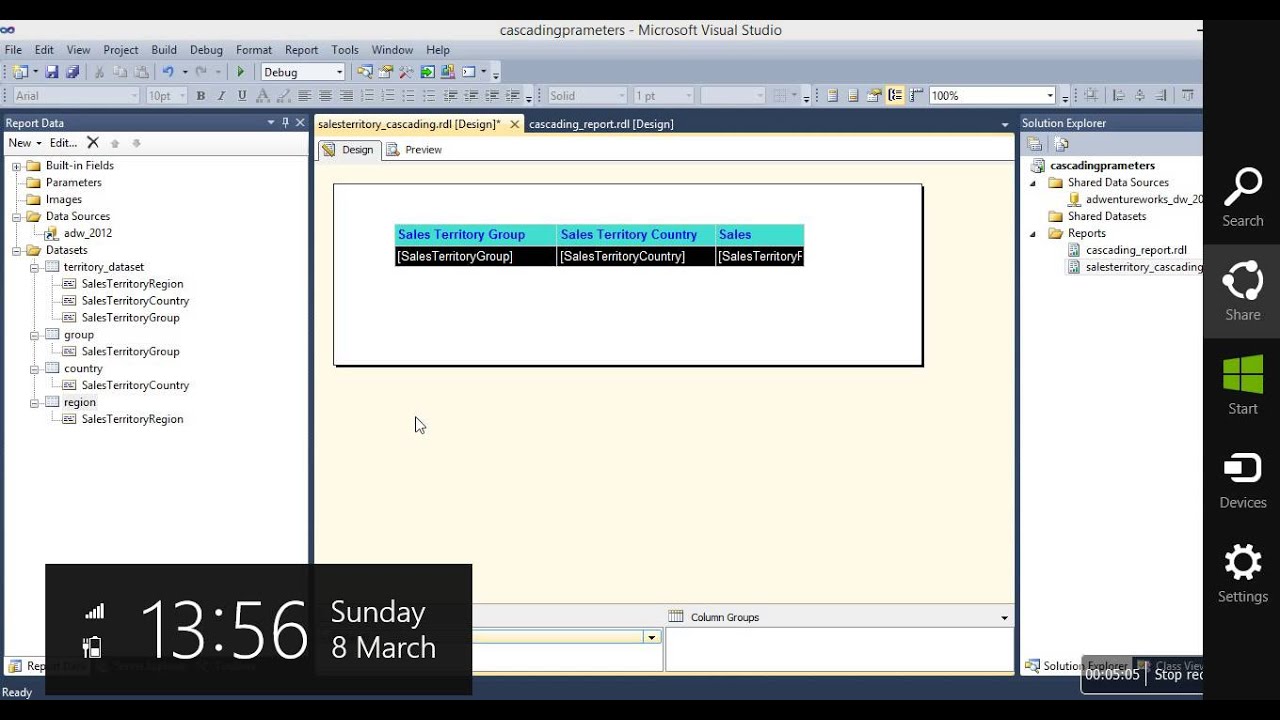1280x720 pixels.
Task: Click the font color A icon
Action: click(263, 96)
